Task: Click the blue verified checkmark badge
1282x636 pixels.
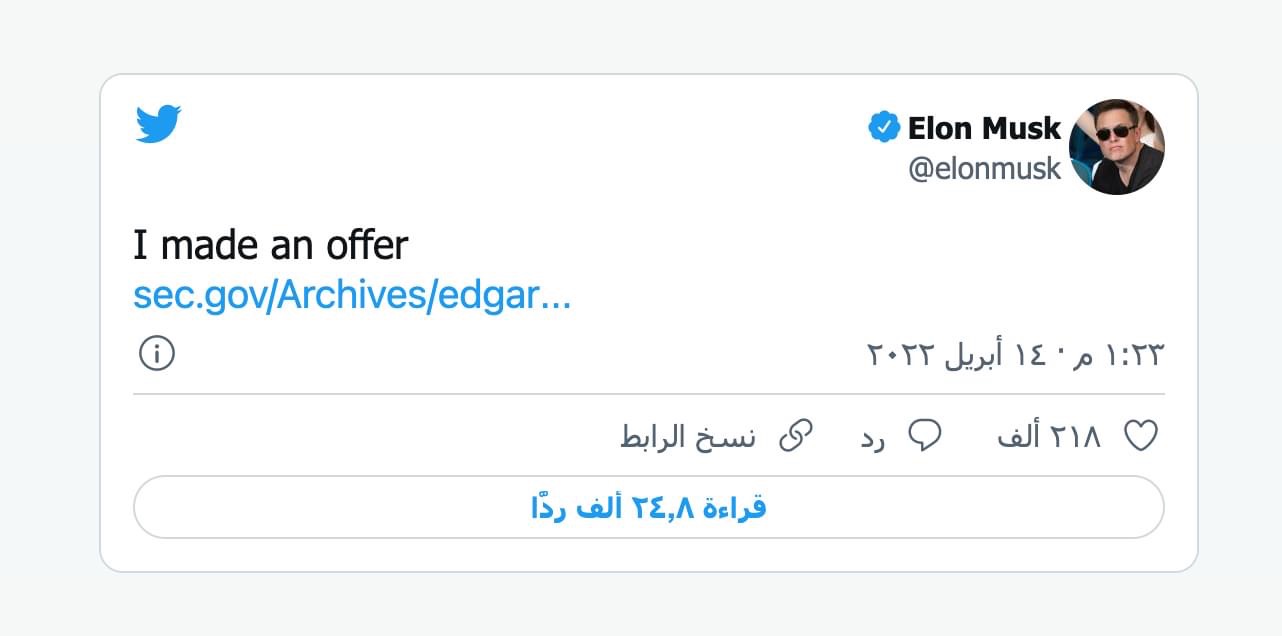Action: click(x=884, y=128)
